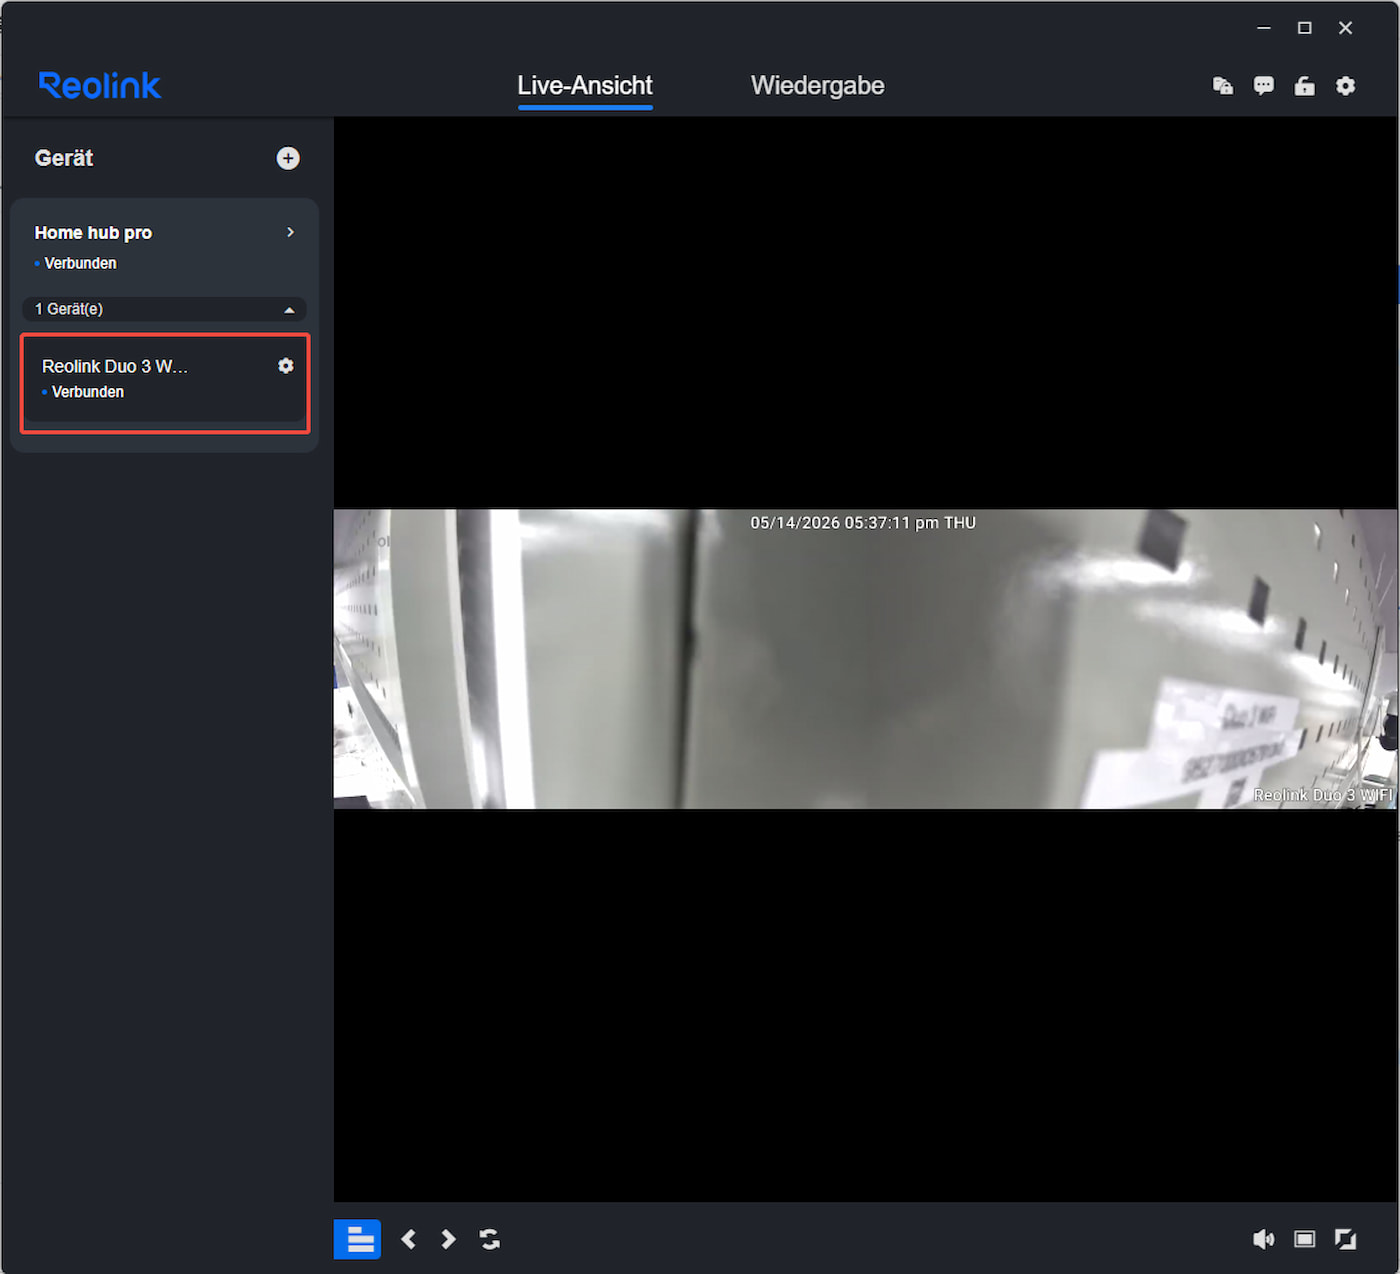
Task: Open the app settings gear in the header
Action: coord(1346,86)
